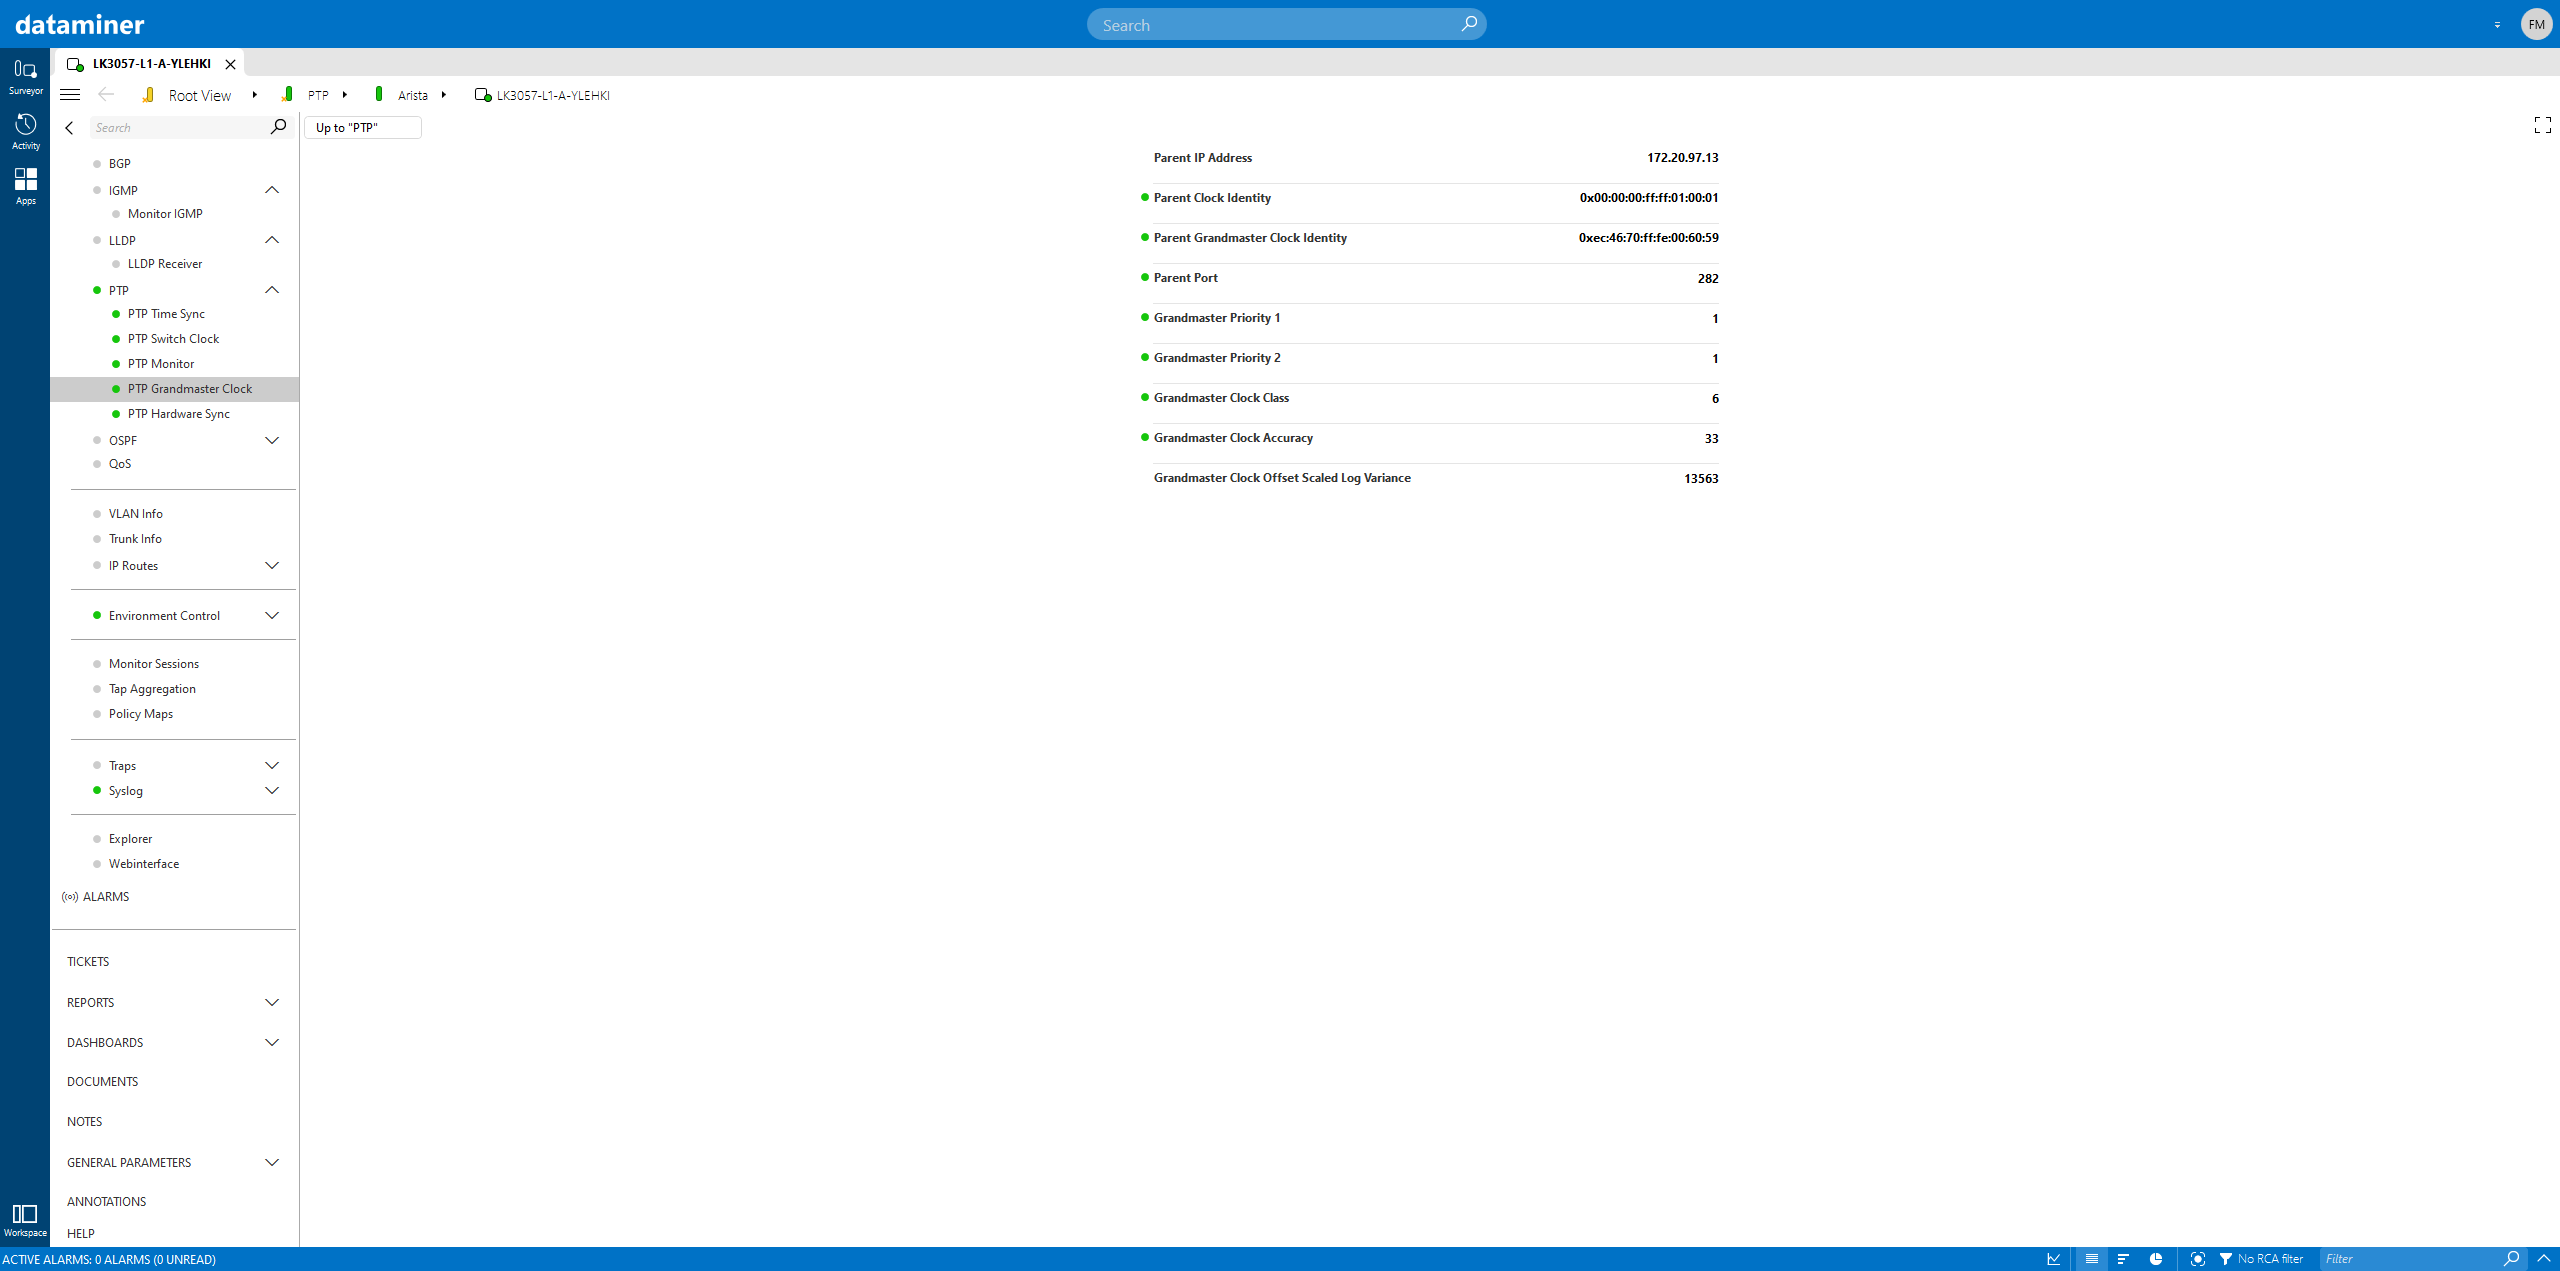The height and width of the screenshot is (1271, 2560).
Task: Click Root View breadcrumb link
Action: pos(200,95)
